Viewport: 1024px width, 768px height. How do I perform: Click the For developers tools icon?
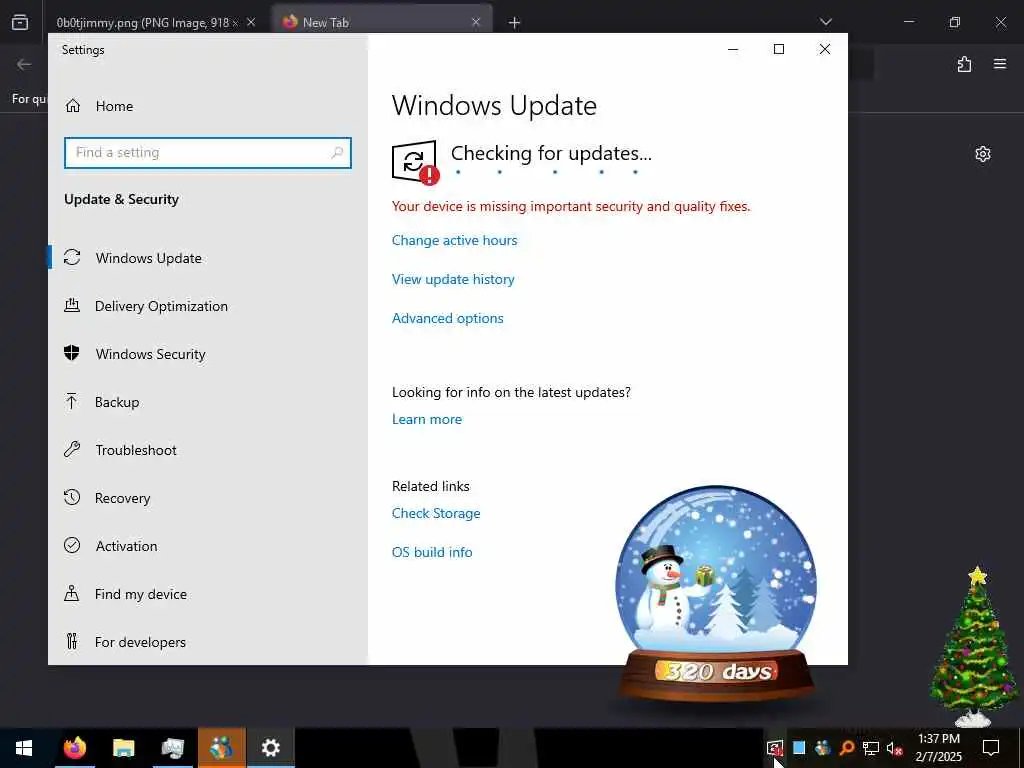[72, 641]
